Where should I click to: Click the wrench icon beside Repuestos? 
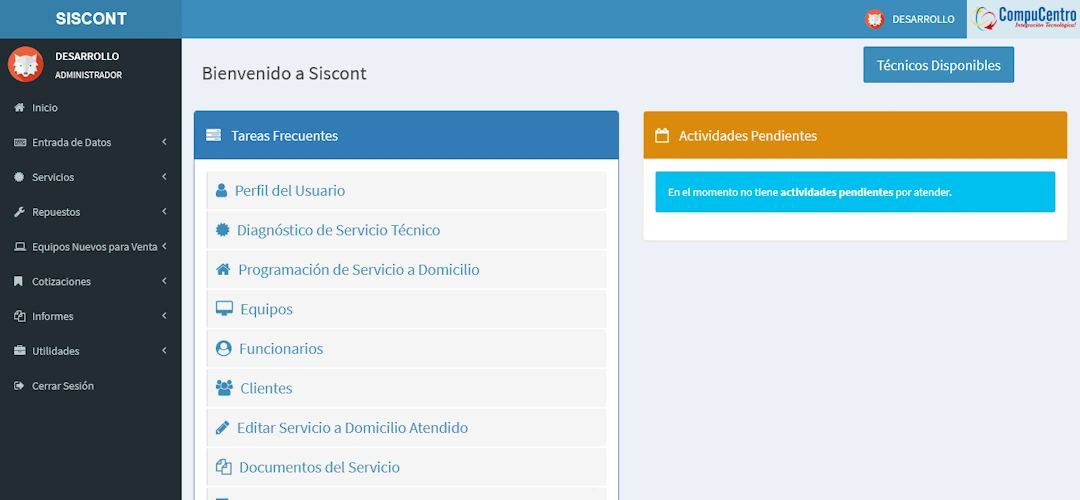click(19, 212)
